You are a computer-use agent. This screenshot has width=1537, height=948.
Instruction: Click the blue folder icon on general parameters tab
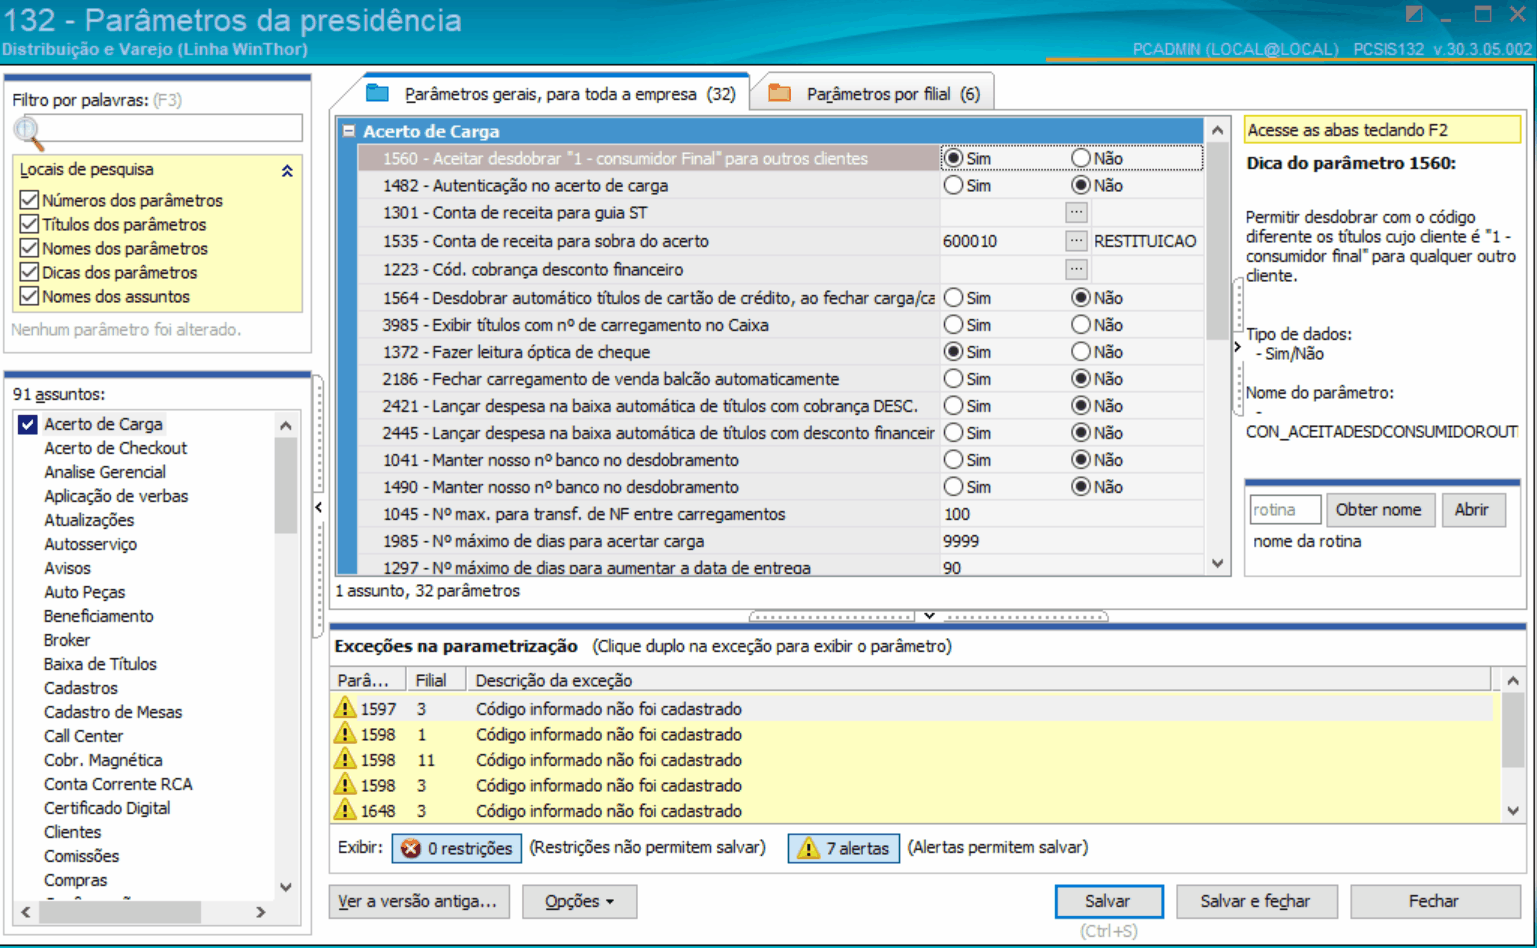[377, 93]
